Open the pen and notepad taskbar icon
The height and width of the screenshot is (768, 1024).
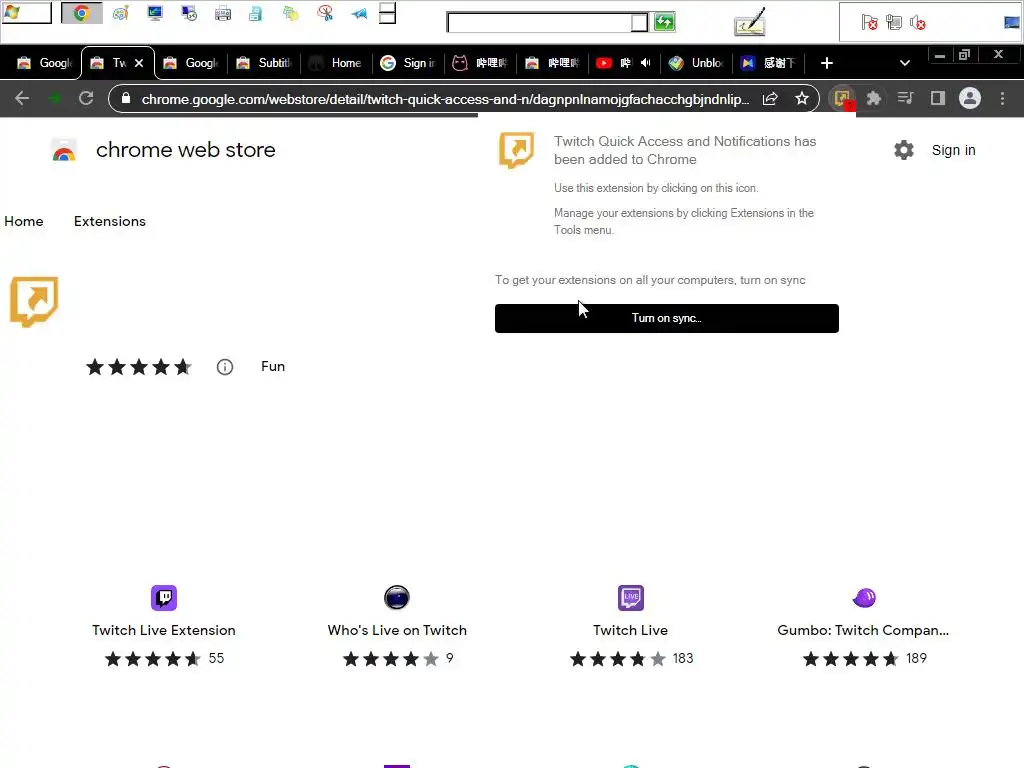pyautogui.click(x=749, y=22)
